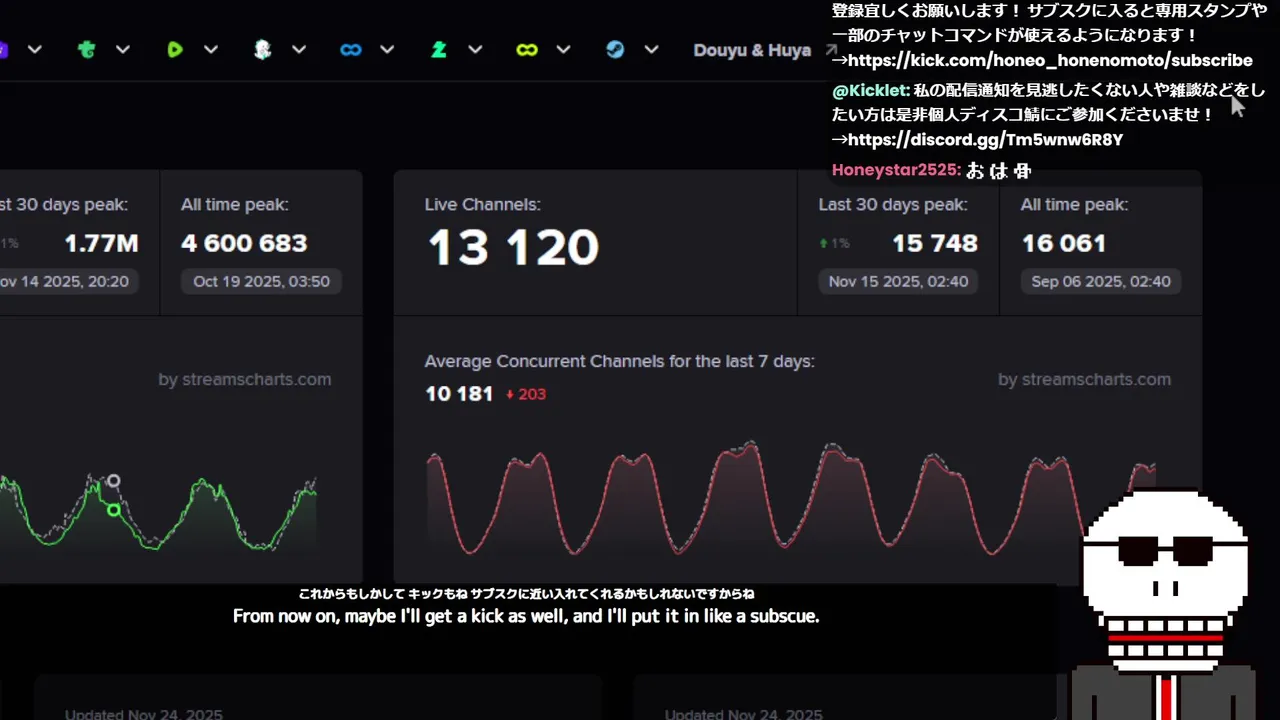Screen dimensions: 1280x720
Task: Click the @Kicklet username in chat
Action: tap(870, 90)
